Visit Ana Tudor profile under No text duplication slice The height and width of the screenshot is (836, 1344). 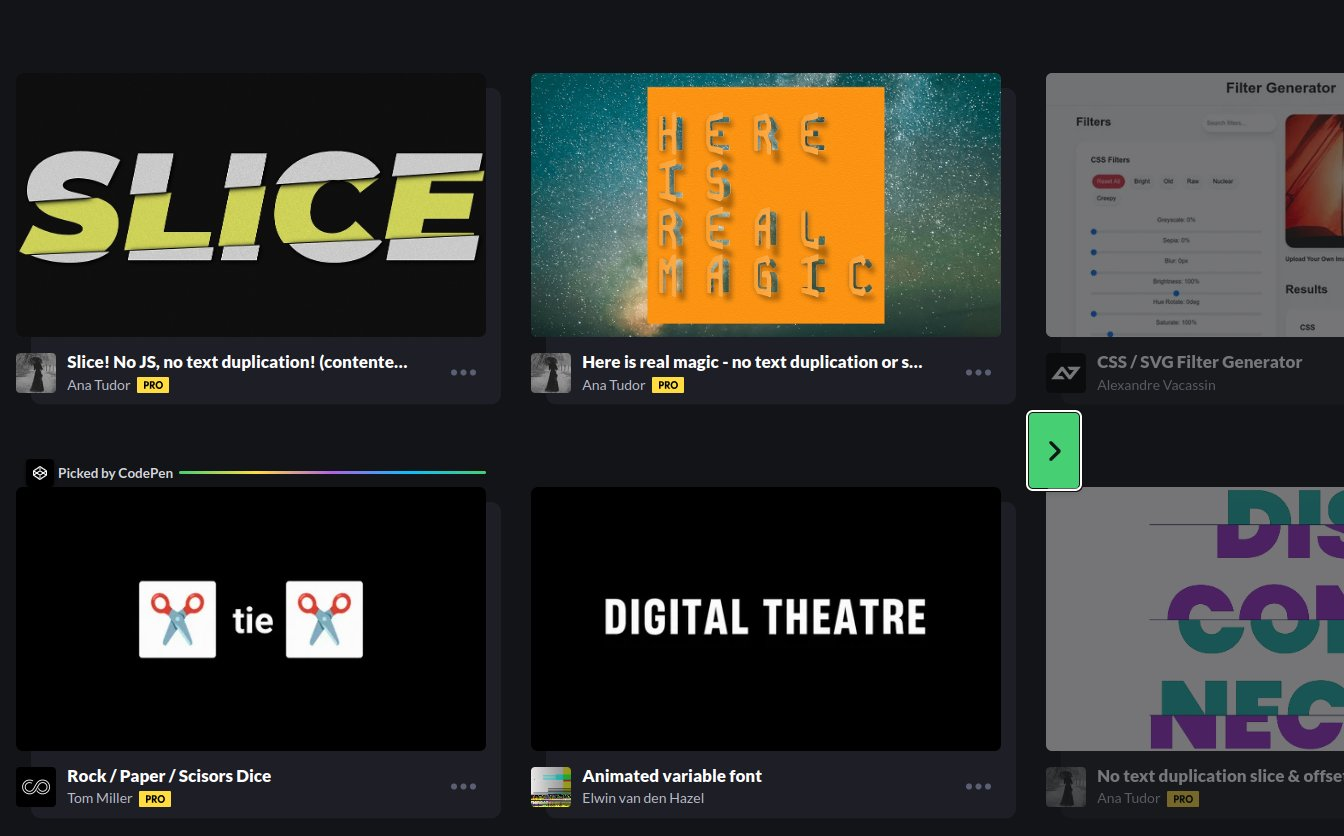pos(1129,799)
